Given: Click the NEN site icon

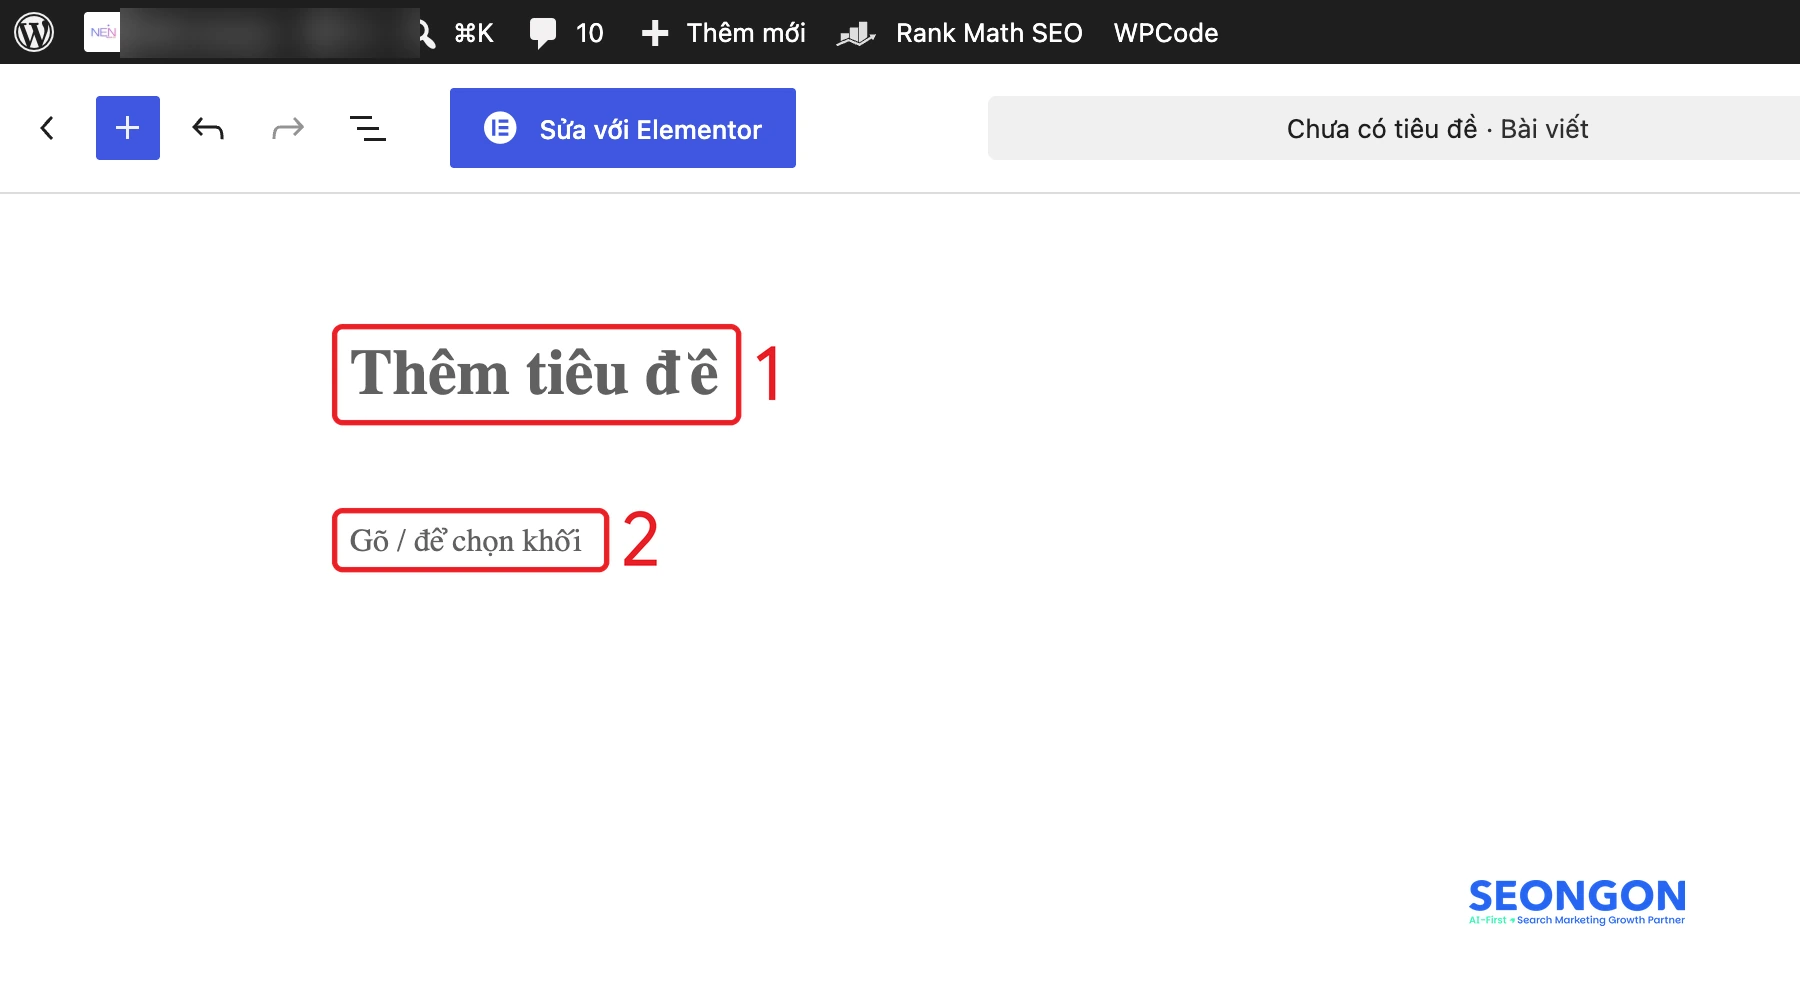Looking at the screenshot, I should click(x=102, y=32).
